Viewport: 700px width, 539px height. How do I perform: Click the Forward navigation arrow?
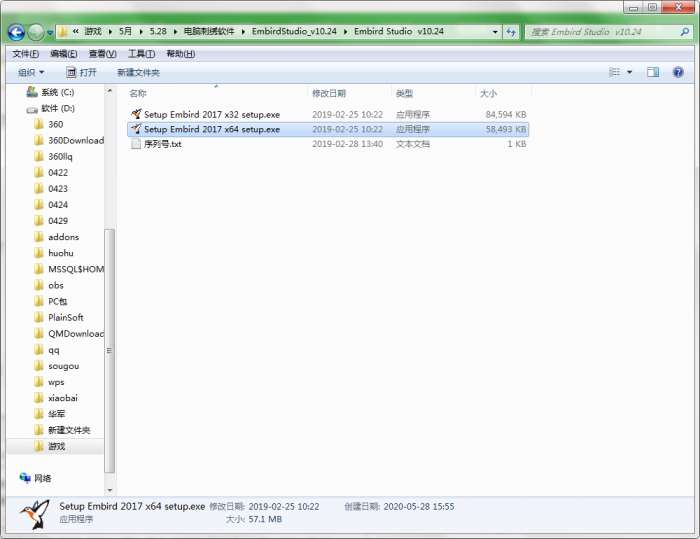[x=36, y=32]
